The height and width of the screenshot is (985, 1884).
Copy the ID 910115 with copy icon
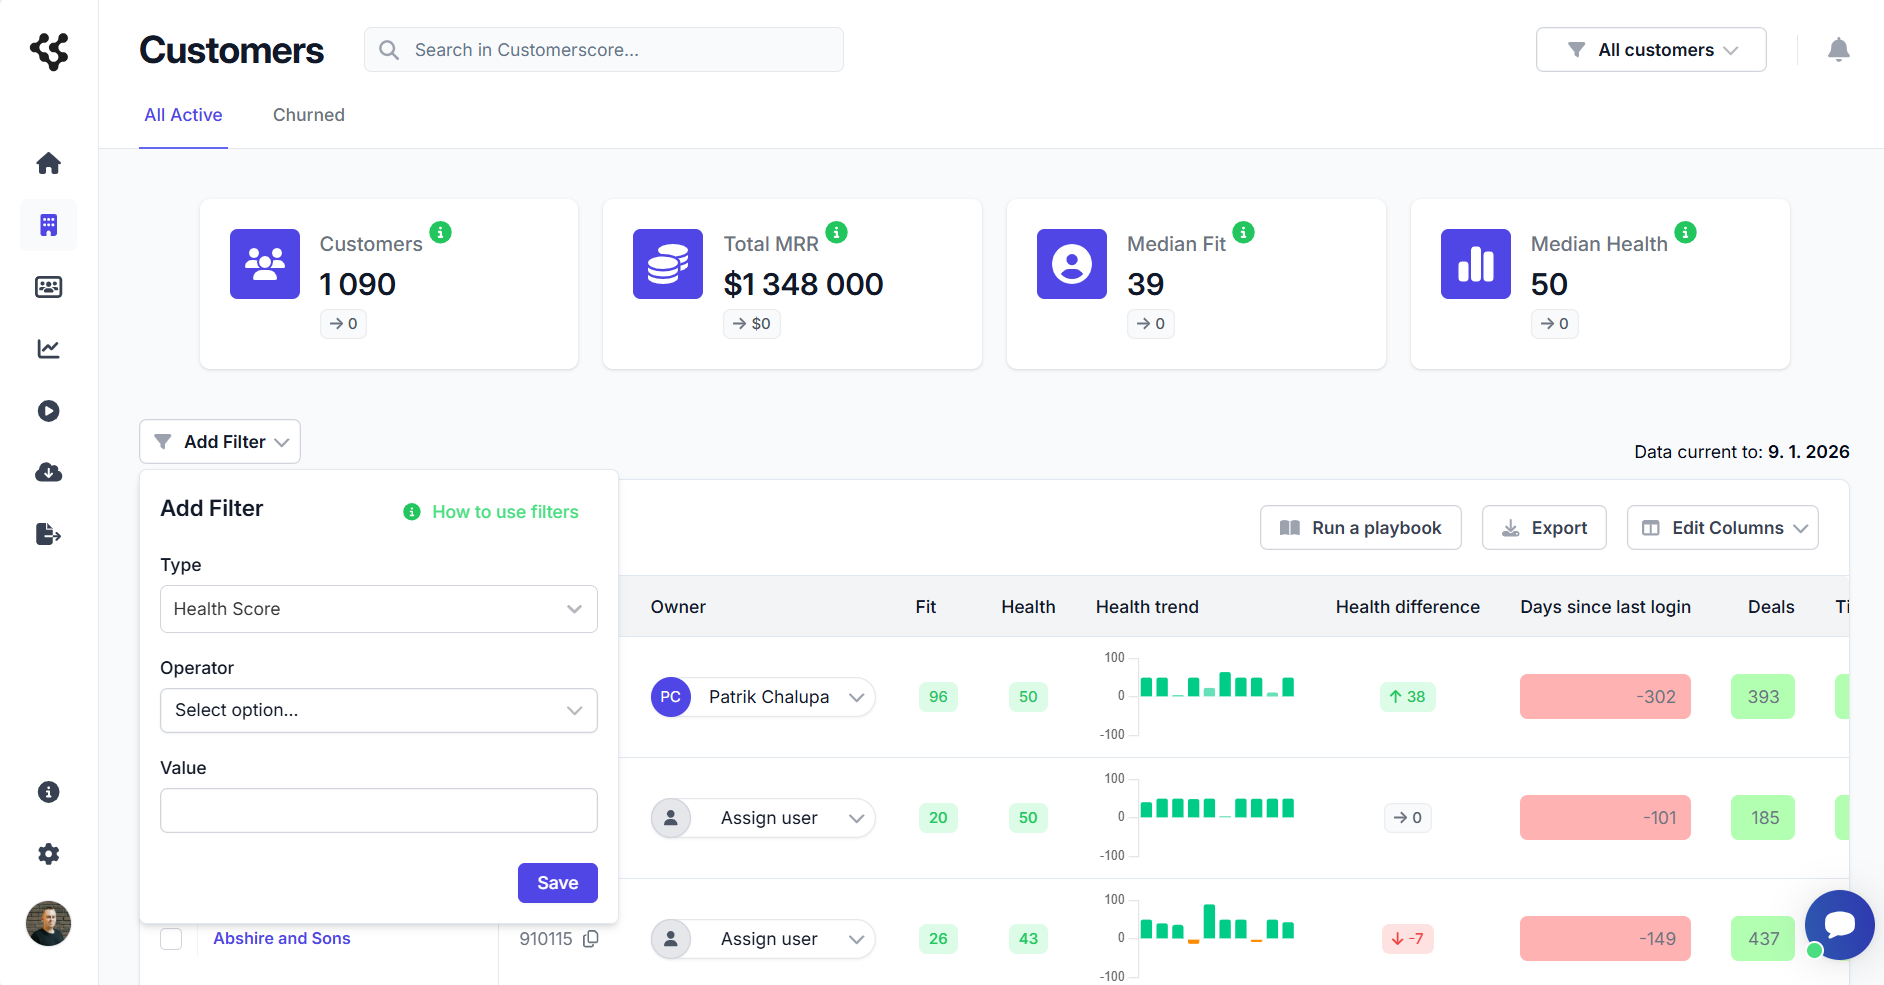pyautogui.click(x=591, y=939)
